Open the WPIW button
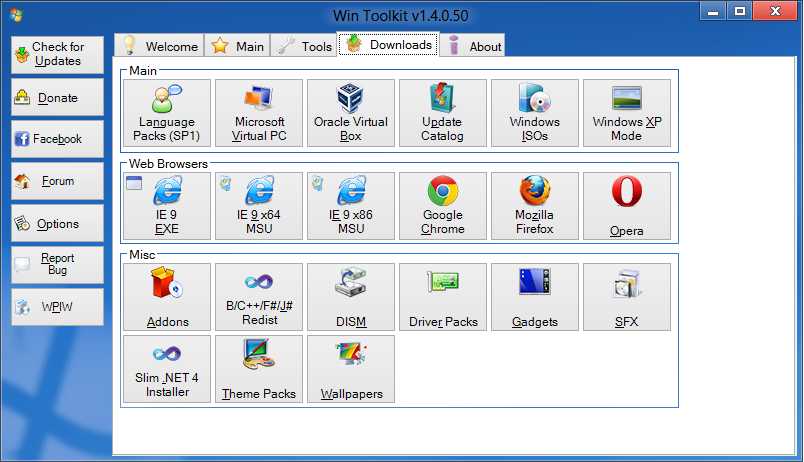 tap(57, 307)
